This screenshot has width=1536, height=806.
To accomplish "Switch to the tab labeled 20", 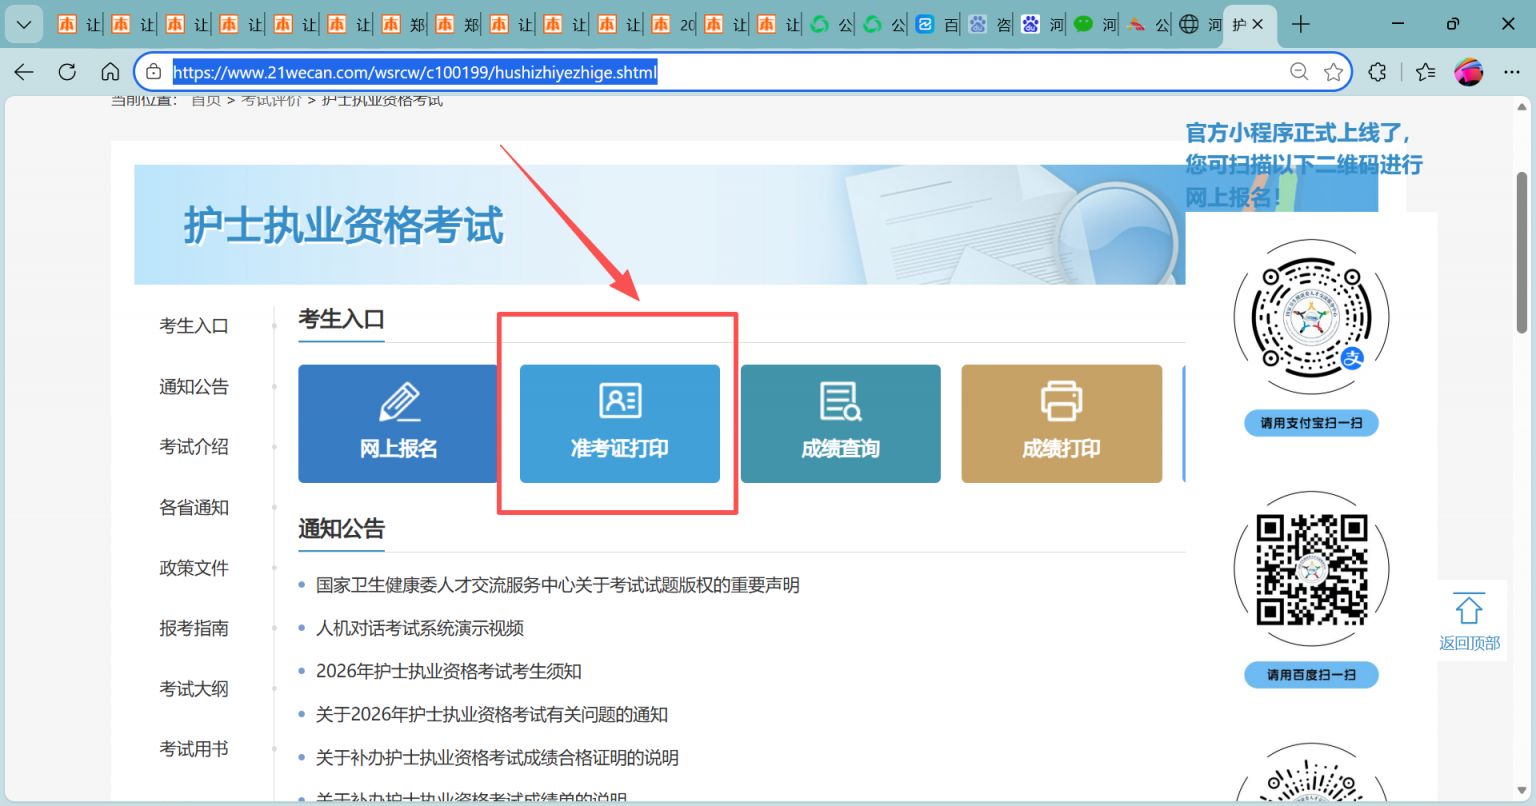I will pyautogui.click(x=673, y=24).
